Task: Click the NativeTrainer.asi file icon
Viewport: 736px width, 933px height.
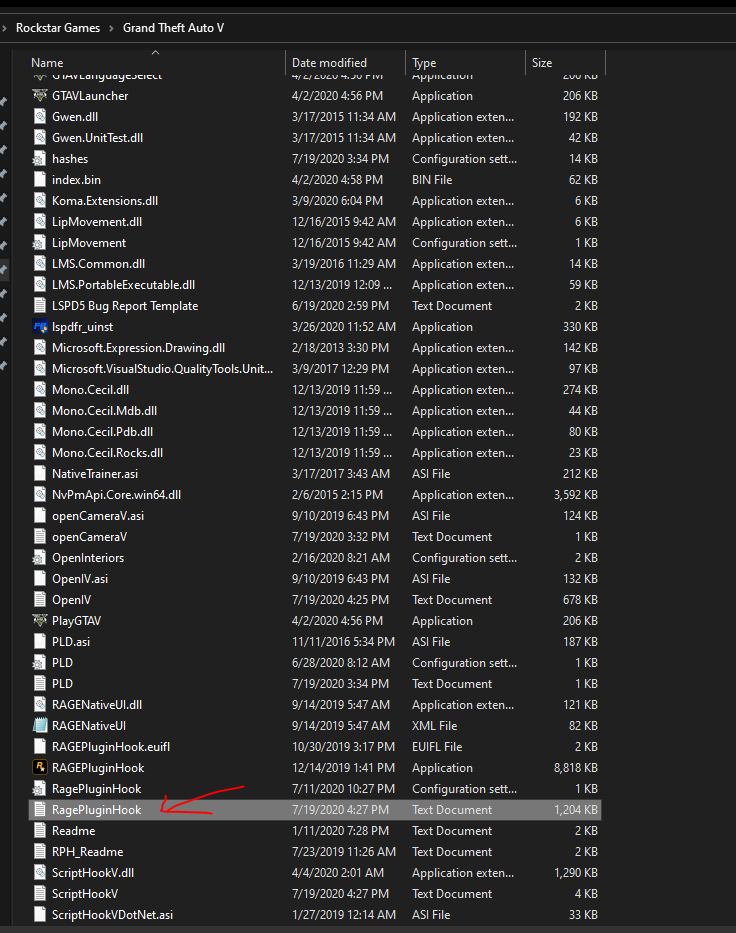Action: pos(40,474)
